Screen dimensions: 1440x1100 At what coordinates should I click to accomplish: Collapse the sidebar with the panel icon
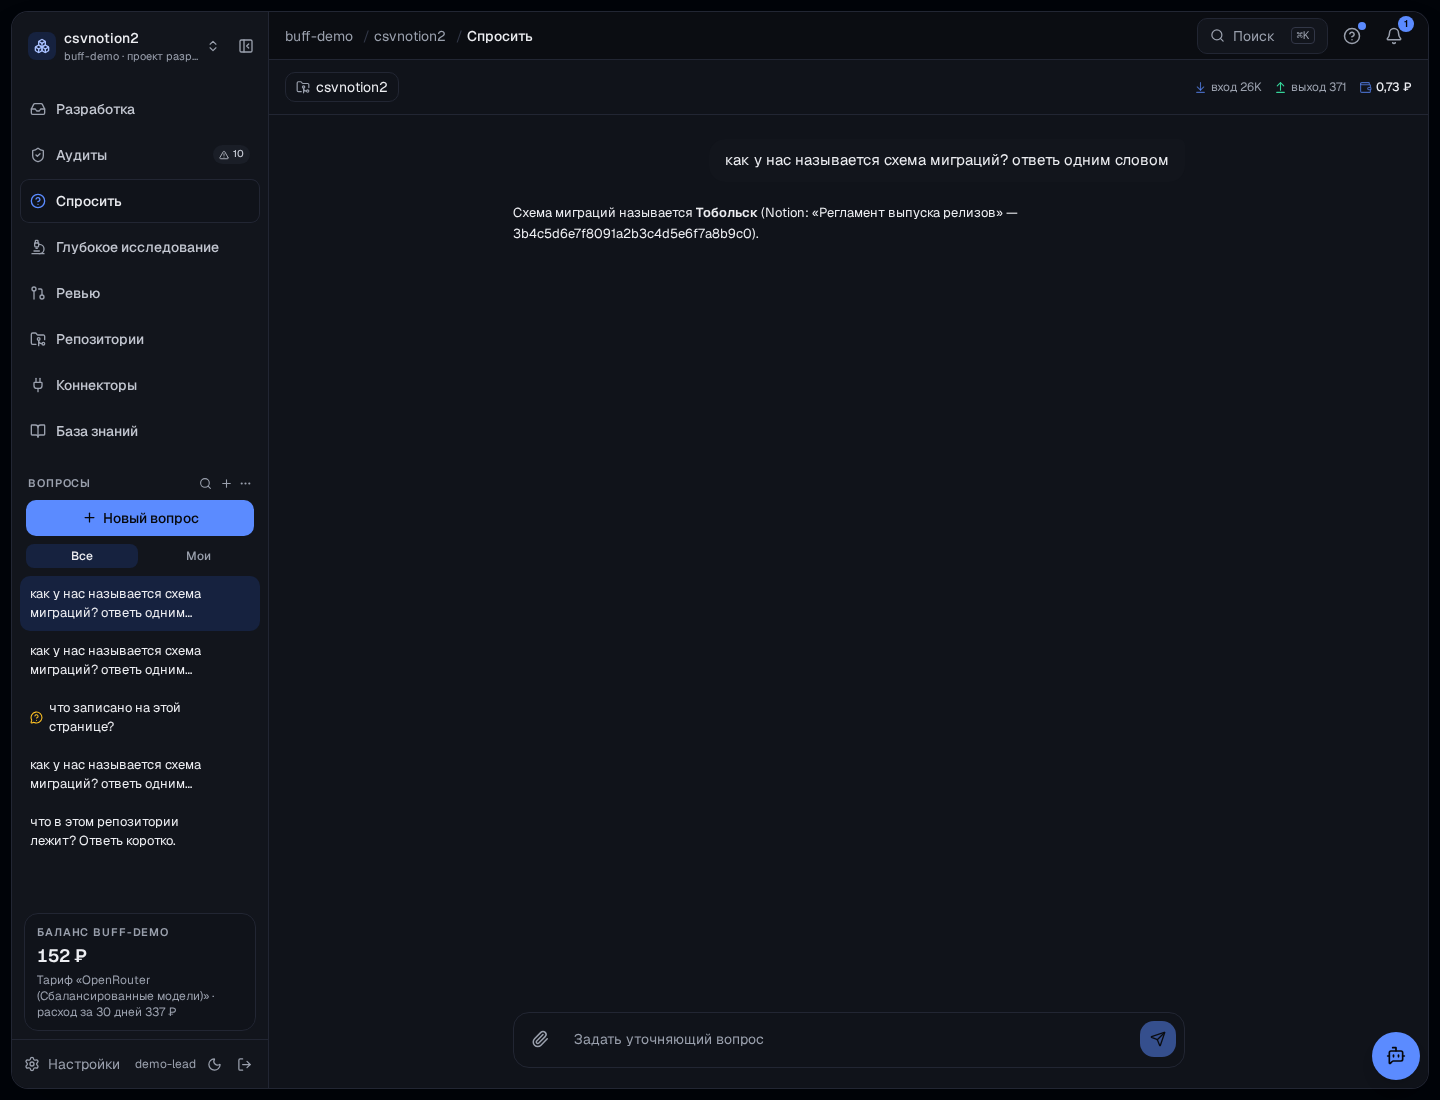(x=246, y=46)
